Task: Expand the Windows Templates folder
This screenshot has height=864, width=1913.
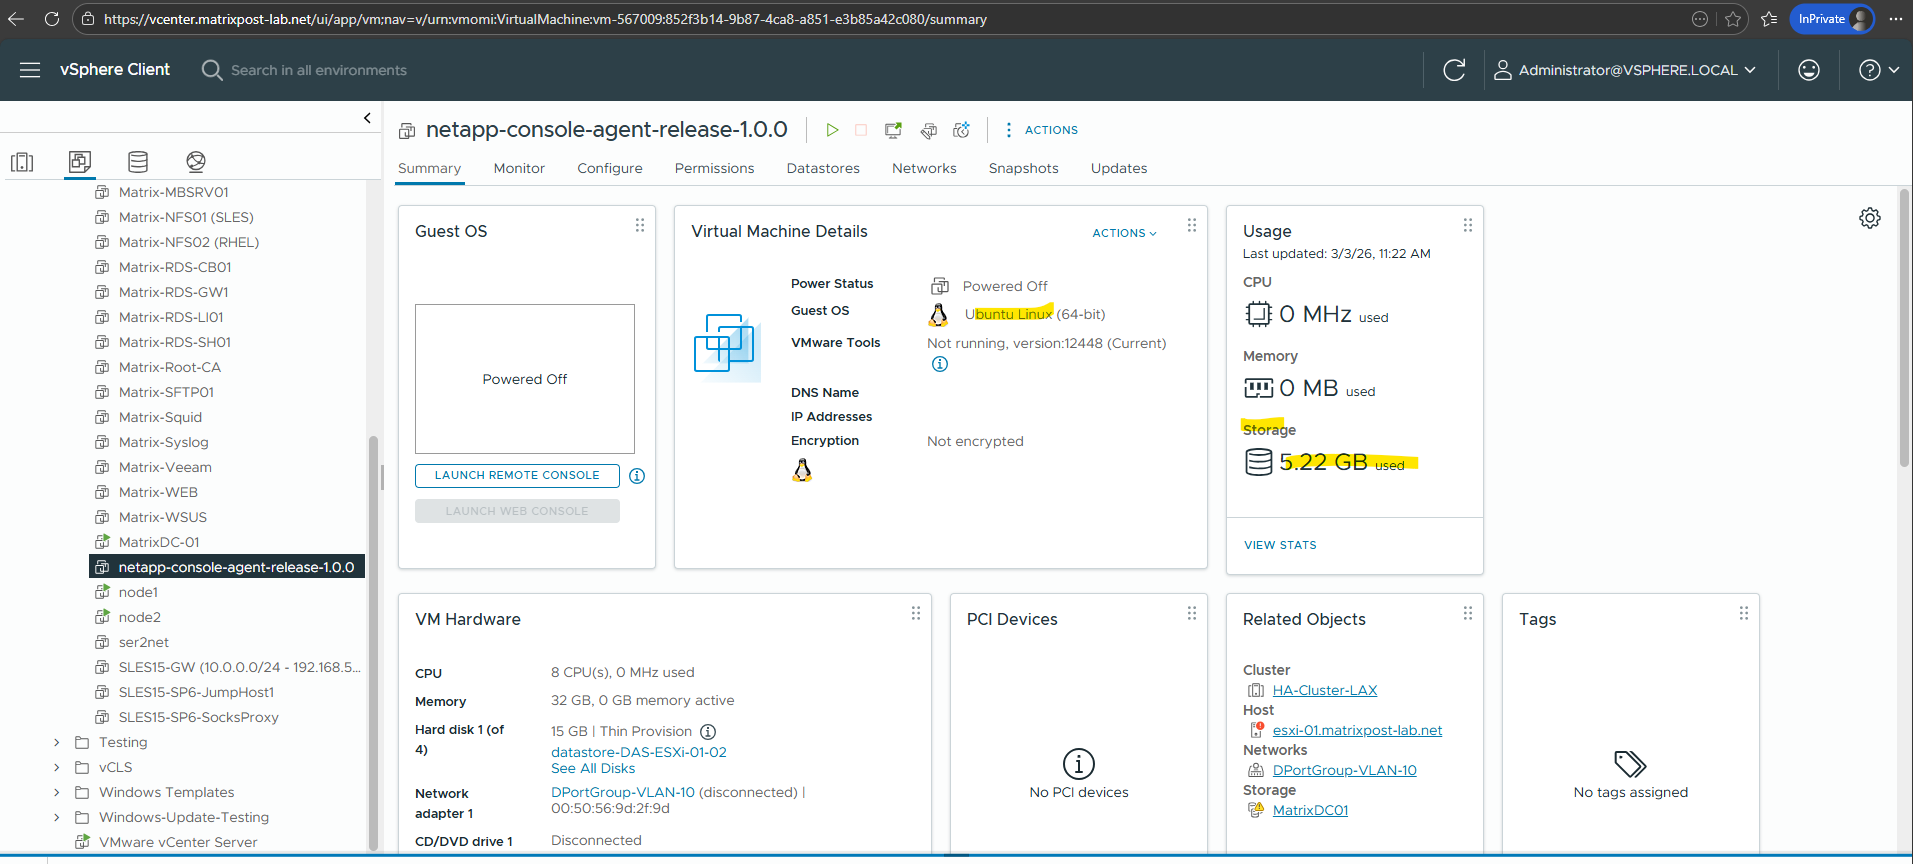Action: (57, 792)
